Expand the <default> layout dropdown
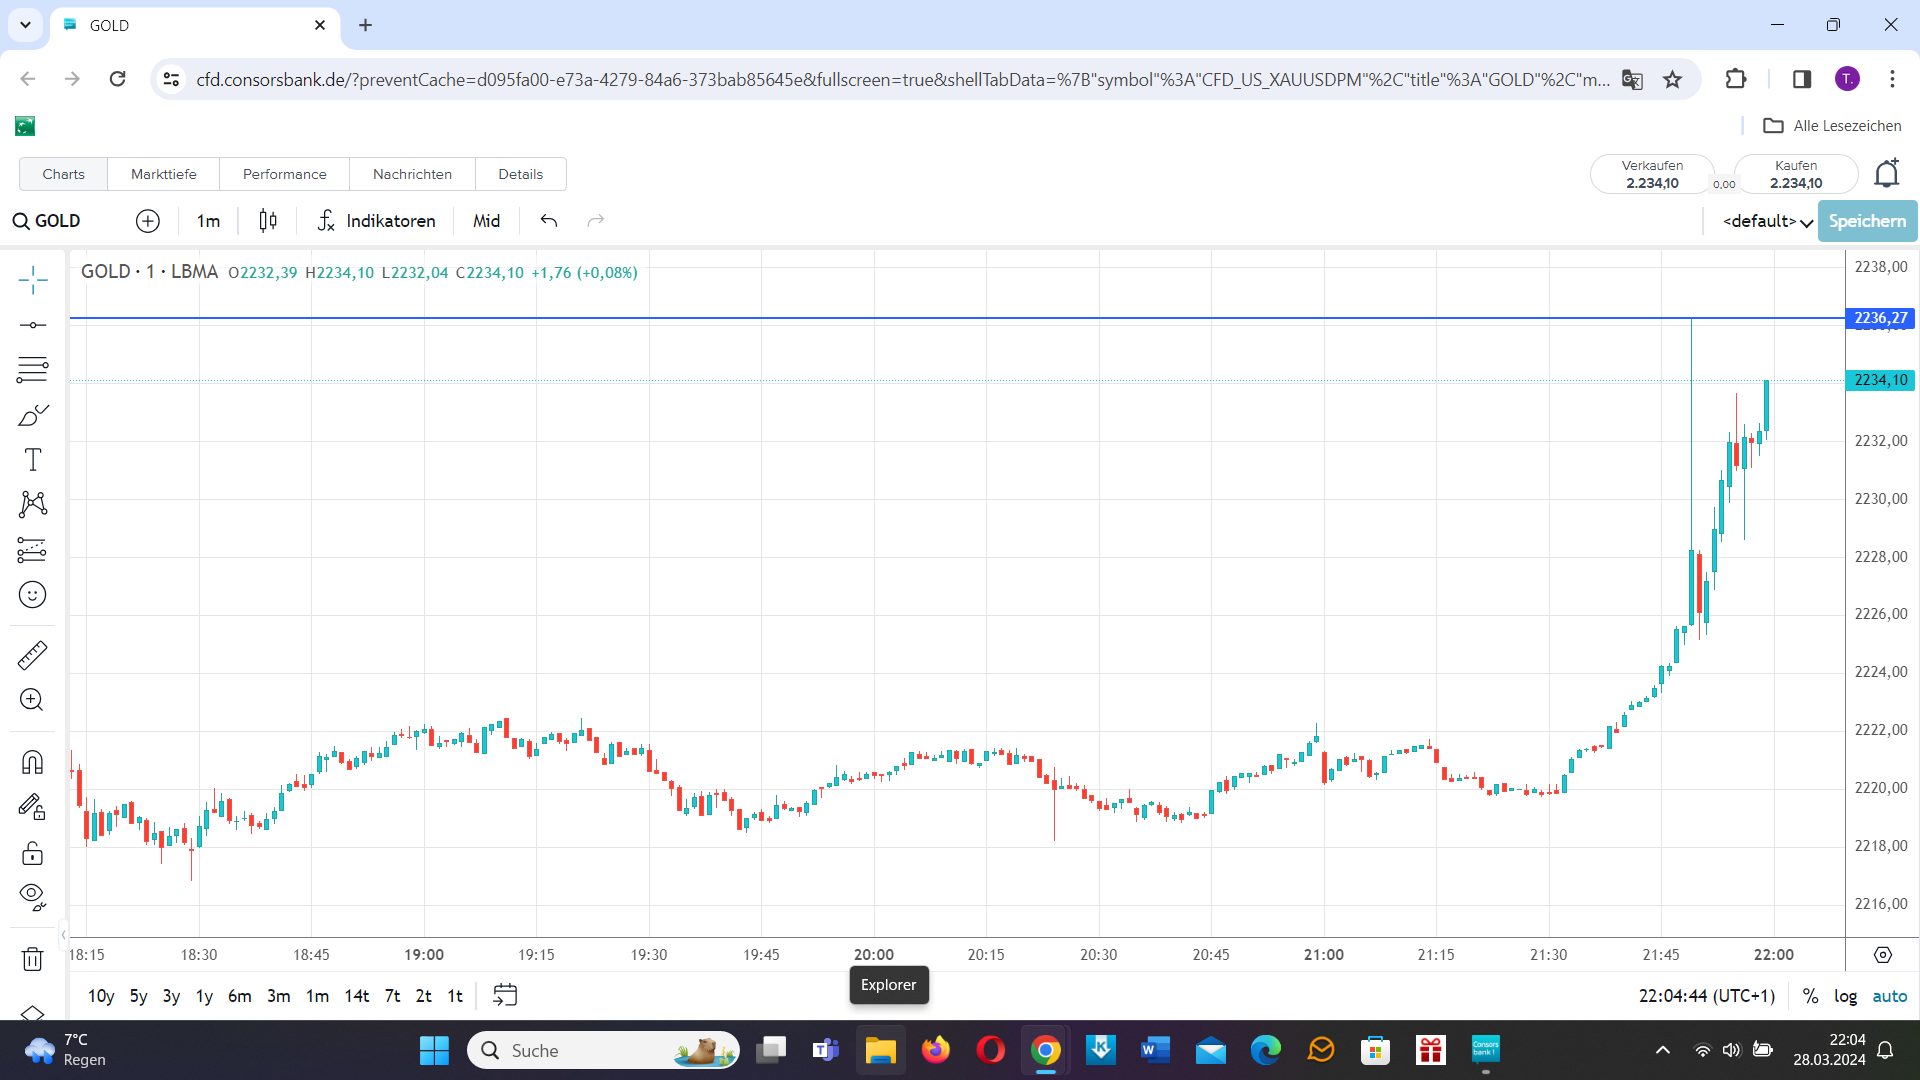Image resolution: width=1920 pixels, height=1080 pixels. (x=1767, y=221)
